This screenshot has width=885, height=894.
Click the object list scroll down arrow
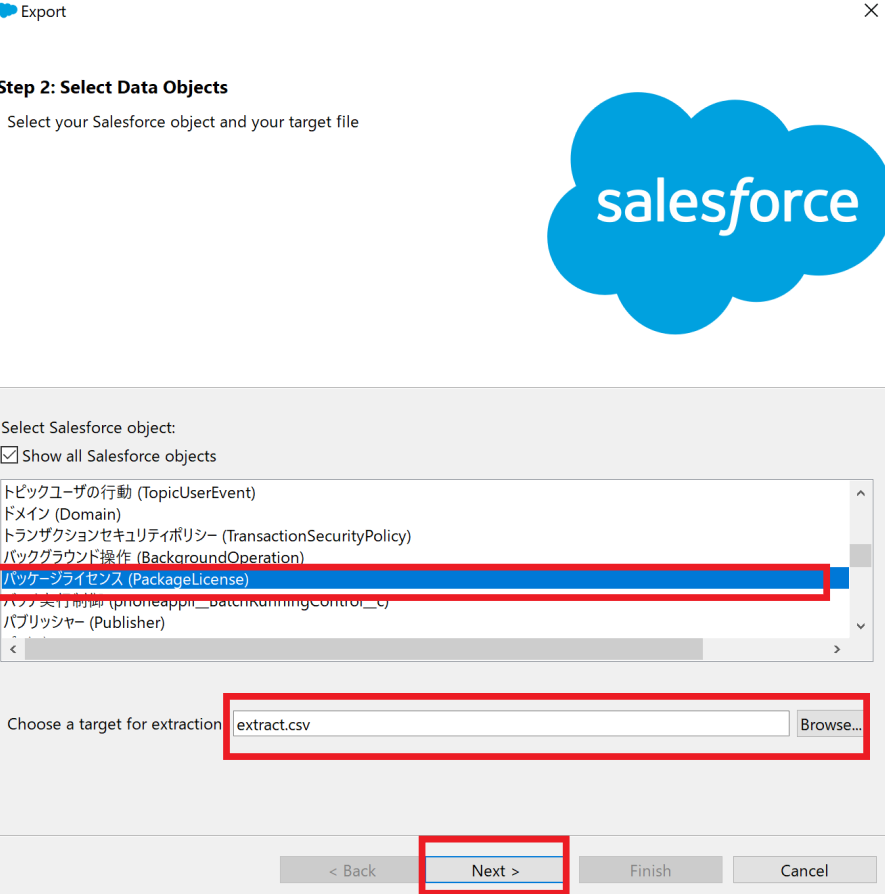pyautogui.click(x=860, y=626)
